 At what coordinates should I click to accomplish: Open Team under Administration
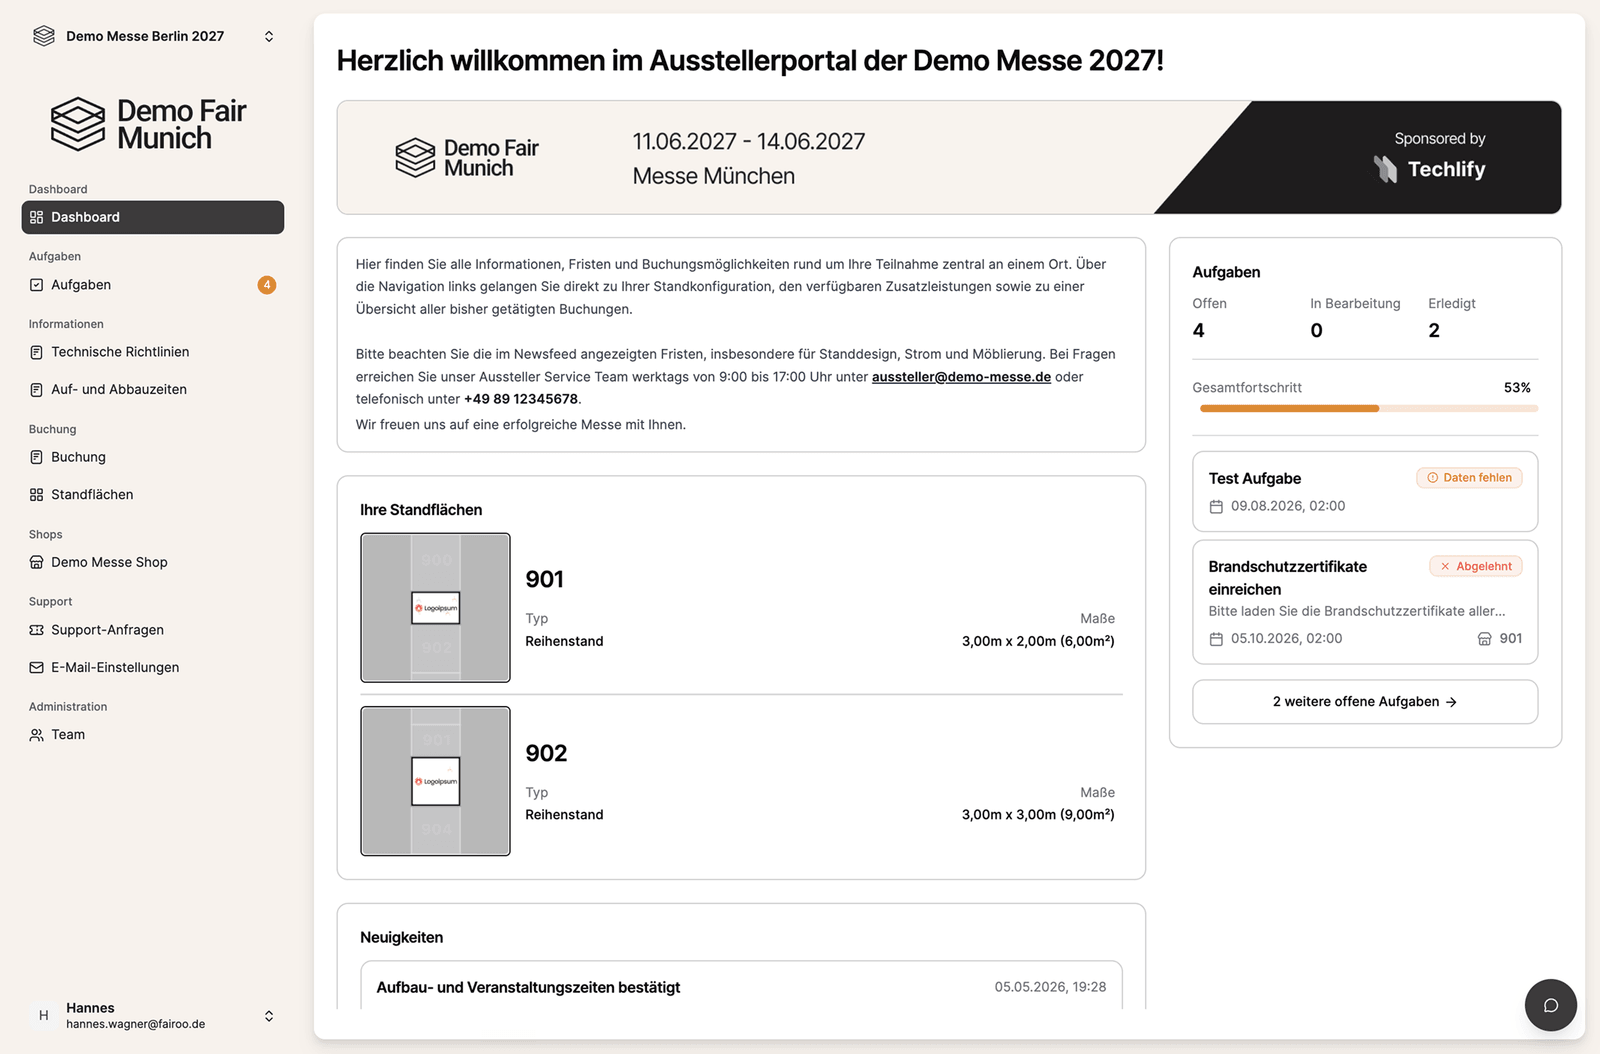(153, 735)
